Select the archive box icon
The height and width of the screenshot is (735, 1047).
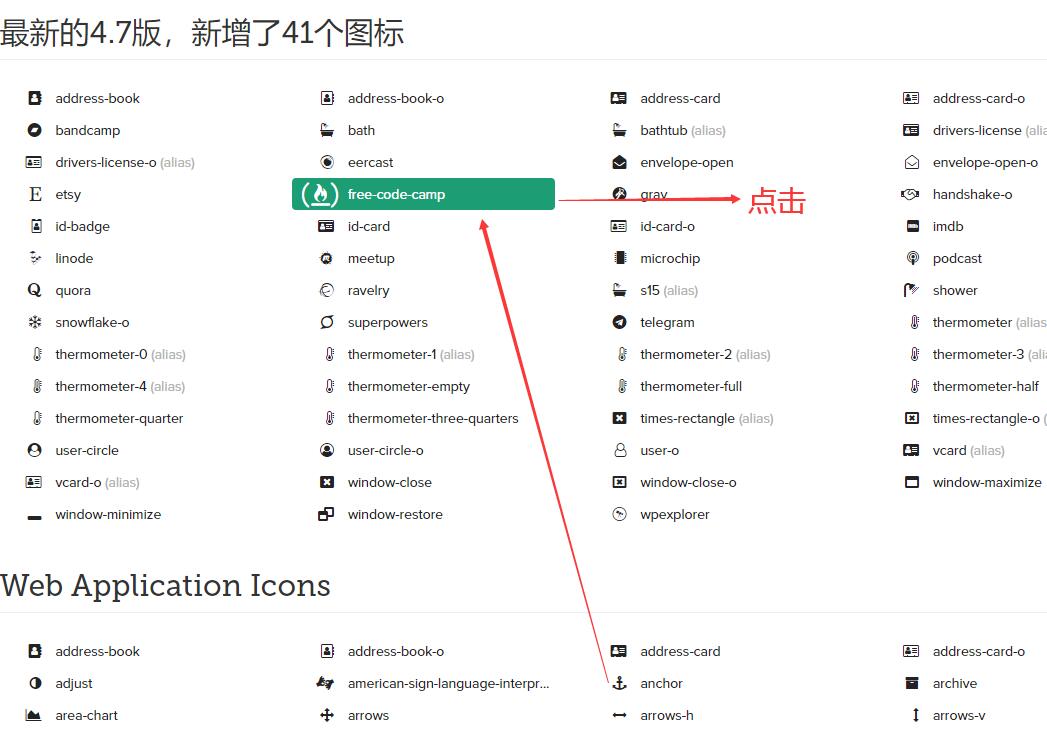912,683
